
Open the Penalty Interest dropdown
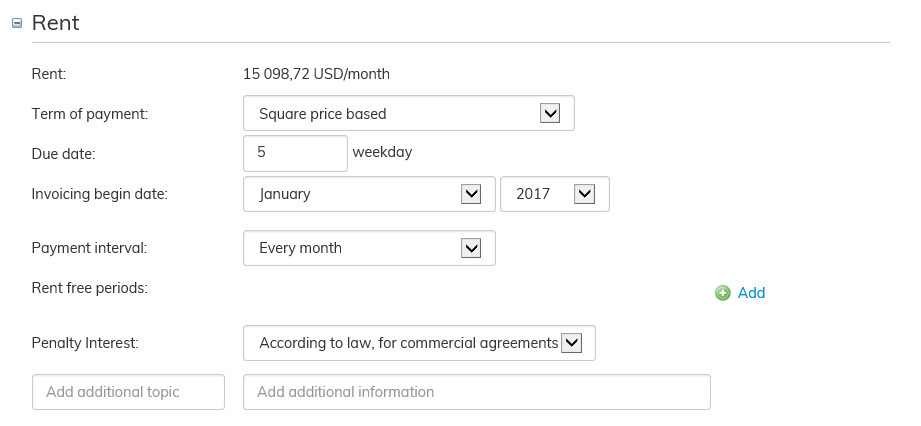tap(418, 343)
